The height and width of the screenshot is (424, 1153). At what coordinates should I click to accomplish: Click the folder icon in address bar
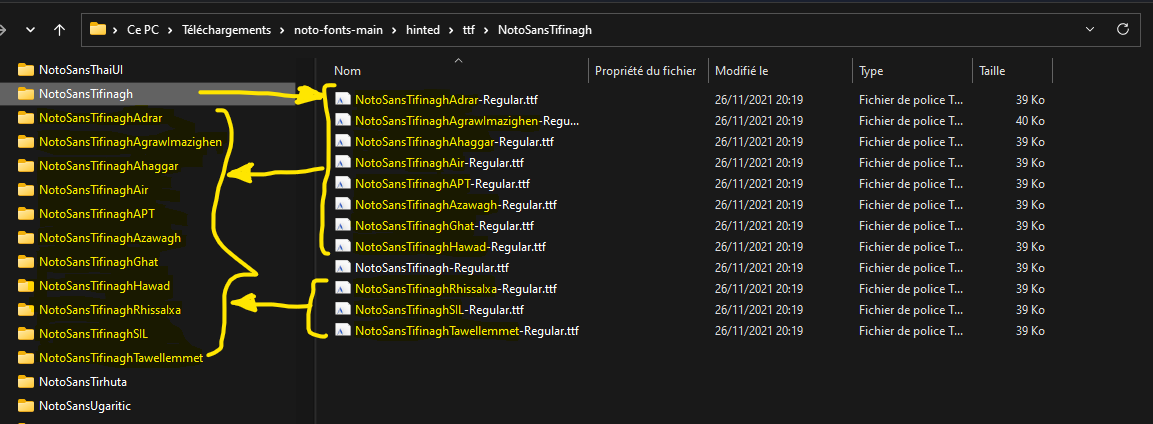(98, 29)
